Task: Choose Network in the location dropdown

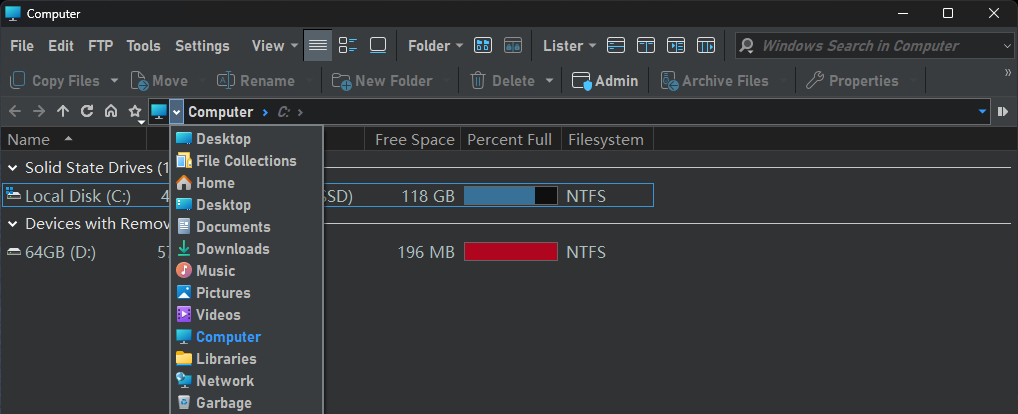Action: click(x=224, y=381)
